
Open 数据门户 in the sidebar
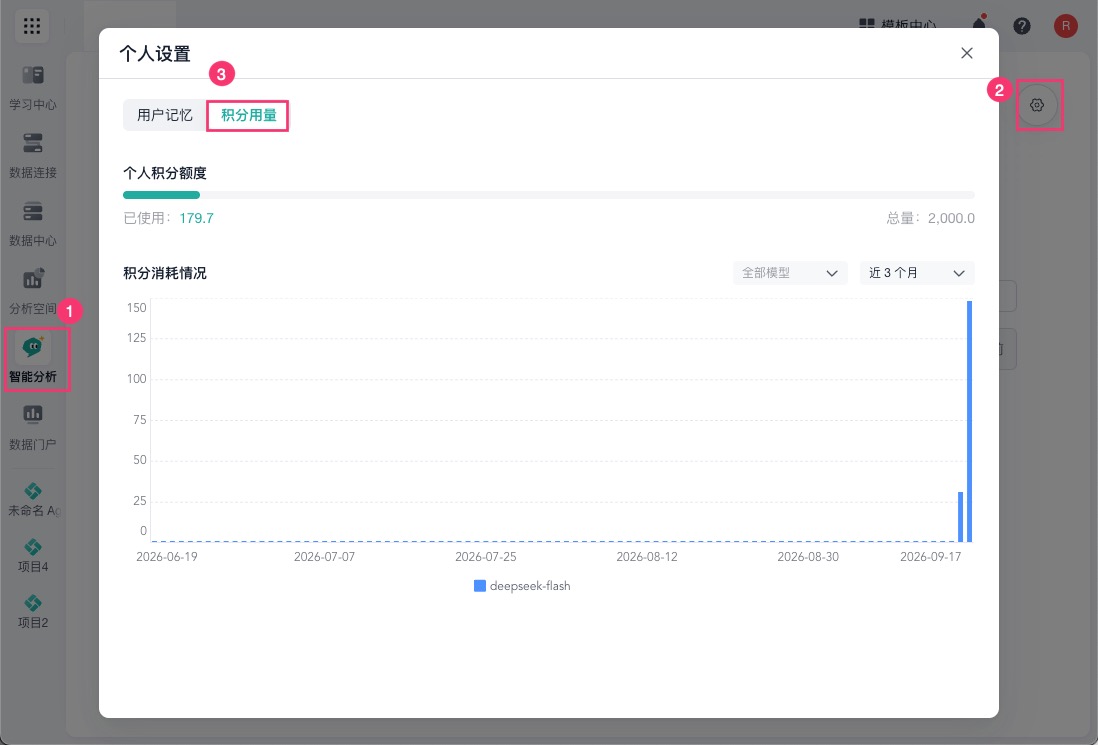point(33,428)
